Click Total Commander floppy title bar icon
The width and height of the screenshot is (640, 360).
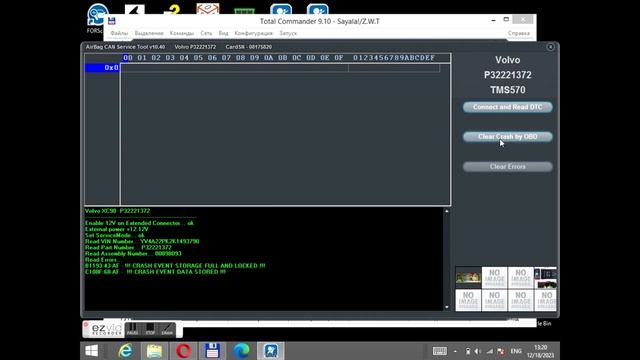112,21
